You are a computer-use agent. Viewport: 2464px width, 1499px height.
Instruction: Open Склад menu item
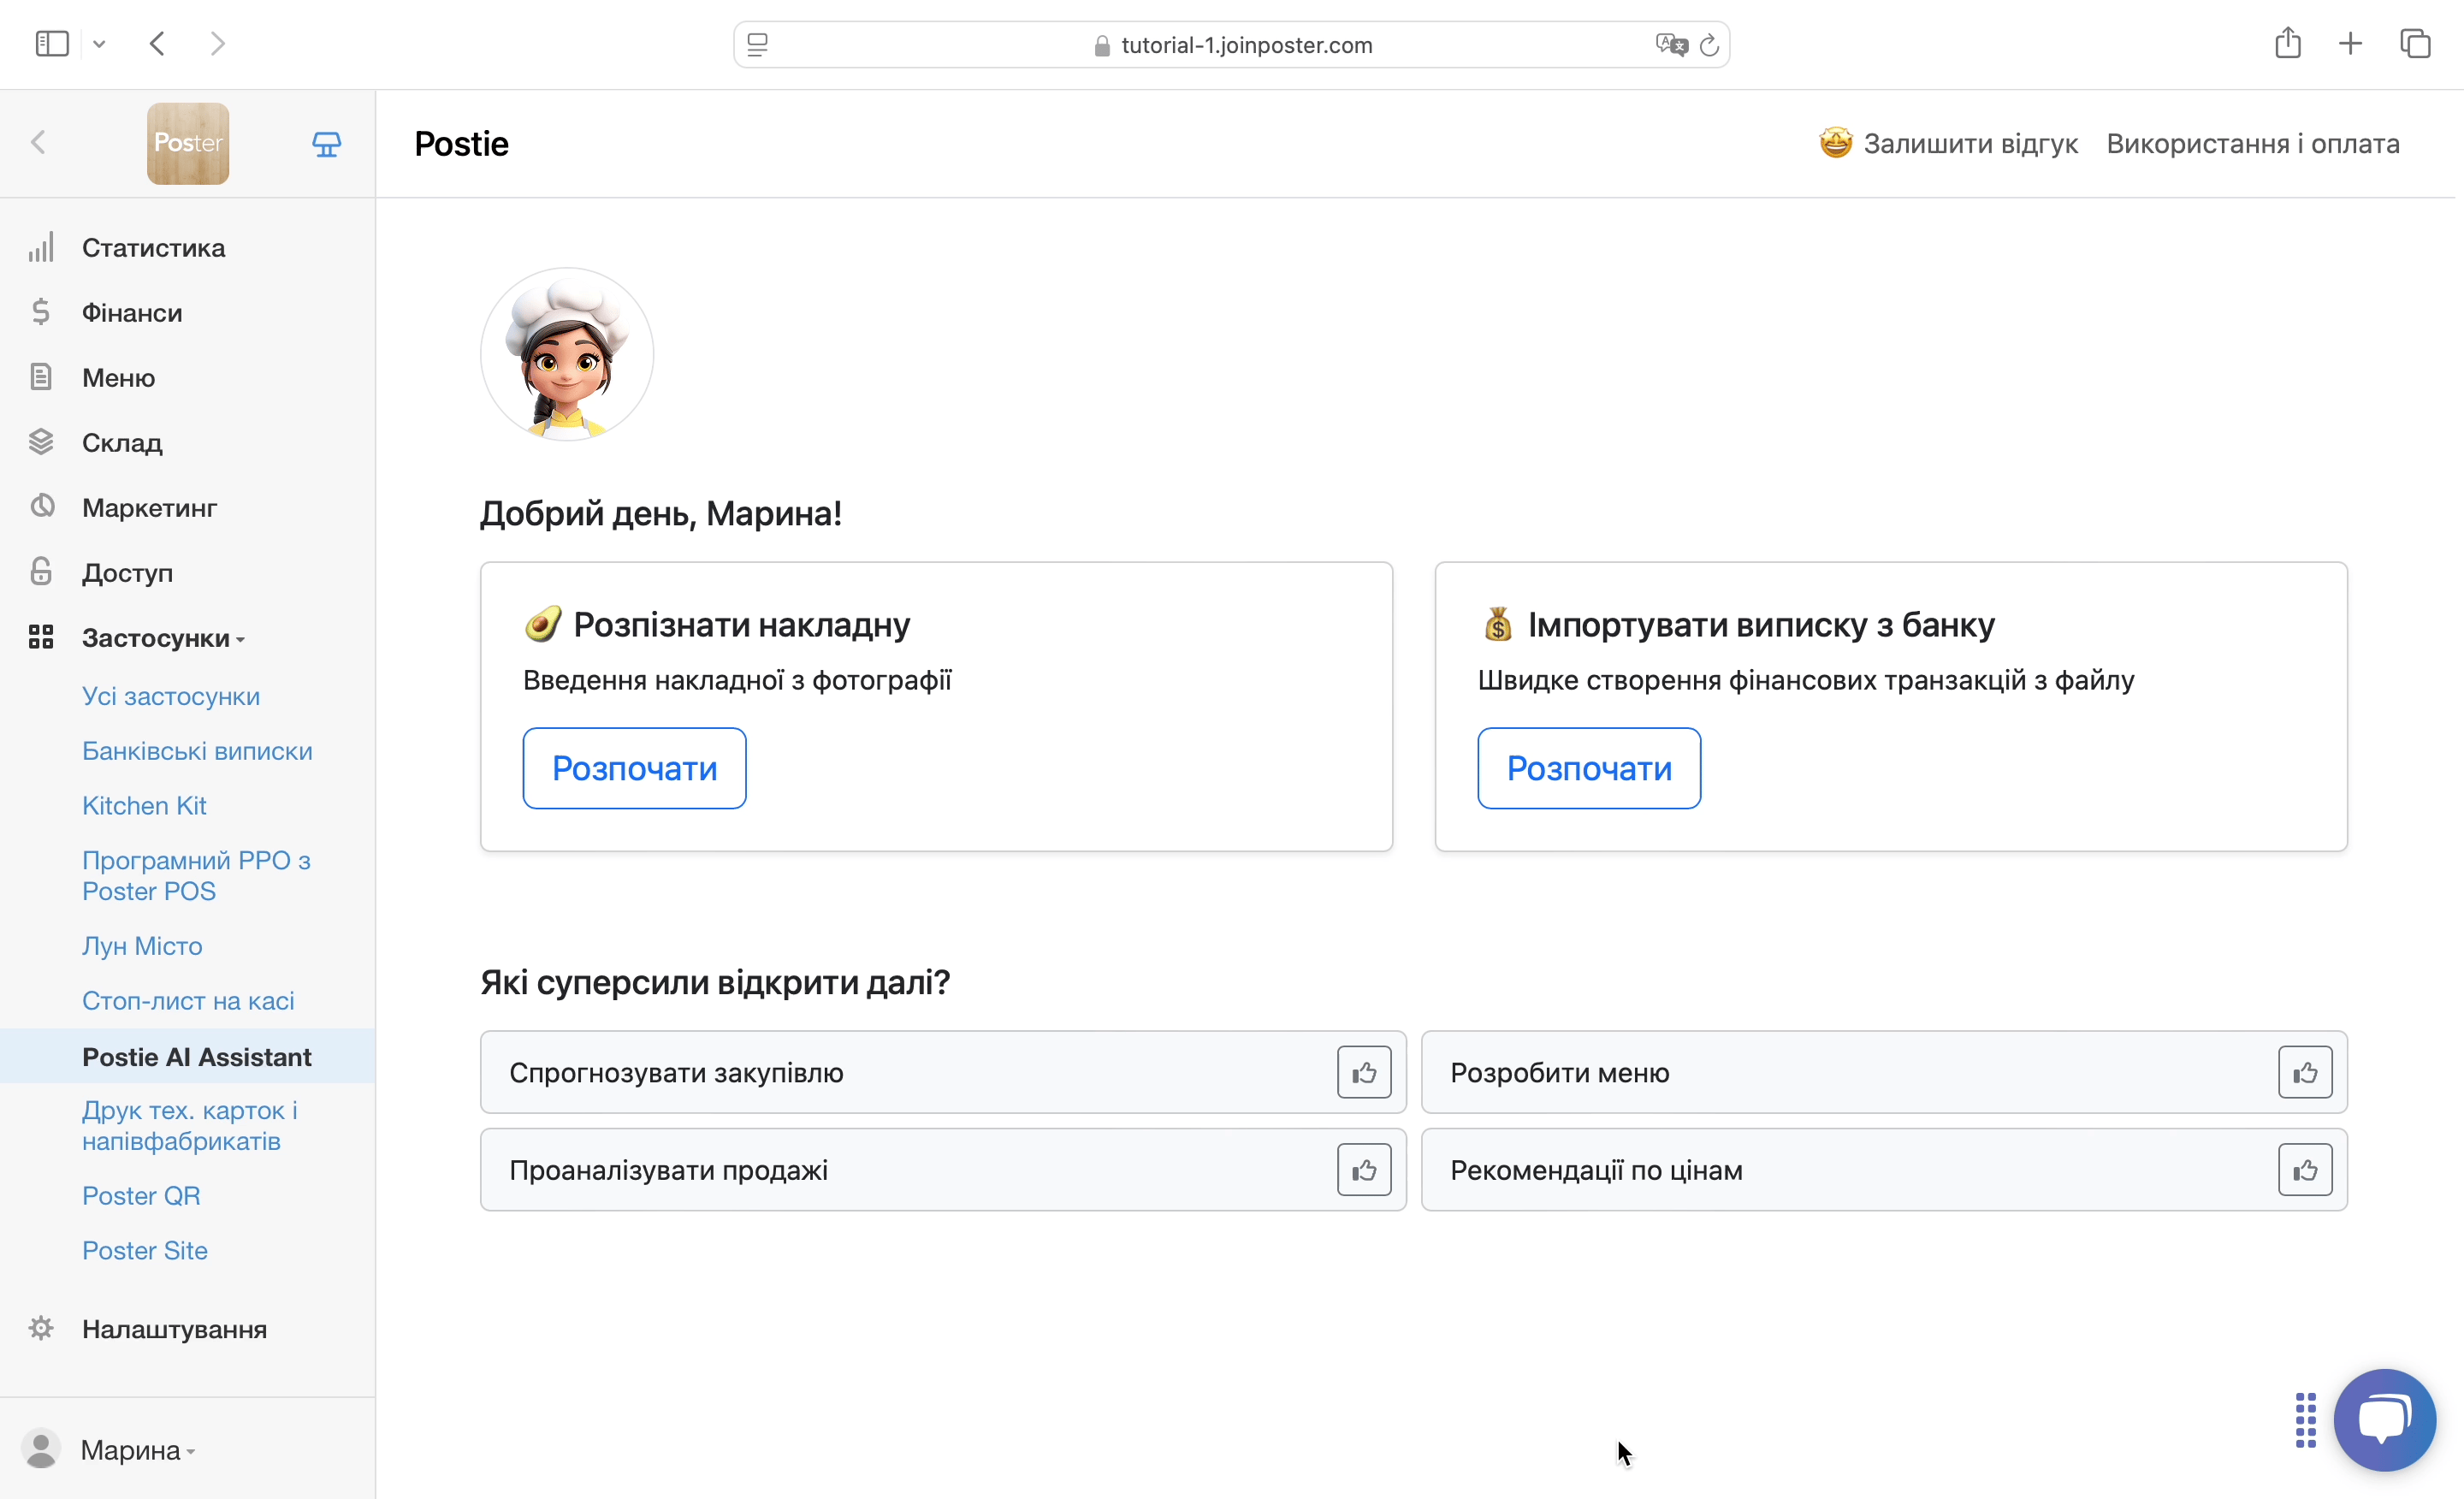click(x=122, y=443)
